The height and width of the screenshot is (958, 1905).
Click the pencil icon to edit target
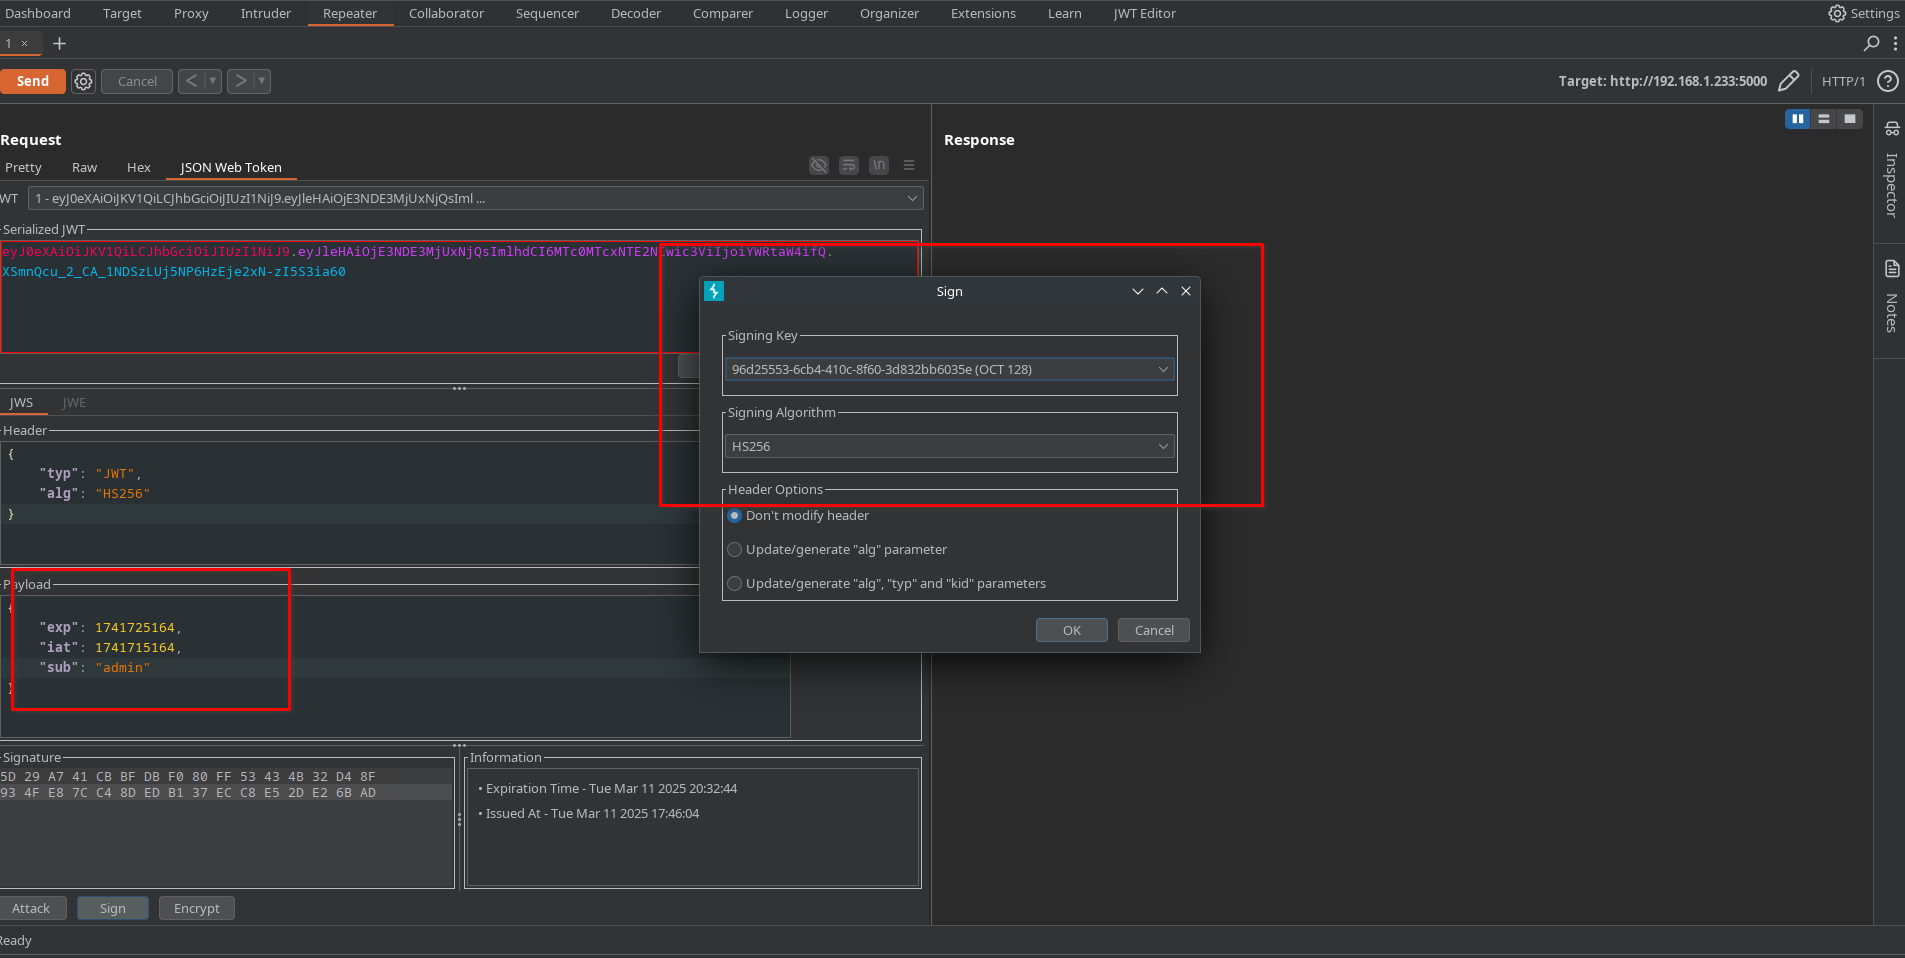1789,81
